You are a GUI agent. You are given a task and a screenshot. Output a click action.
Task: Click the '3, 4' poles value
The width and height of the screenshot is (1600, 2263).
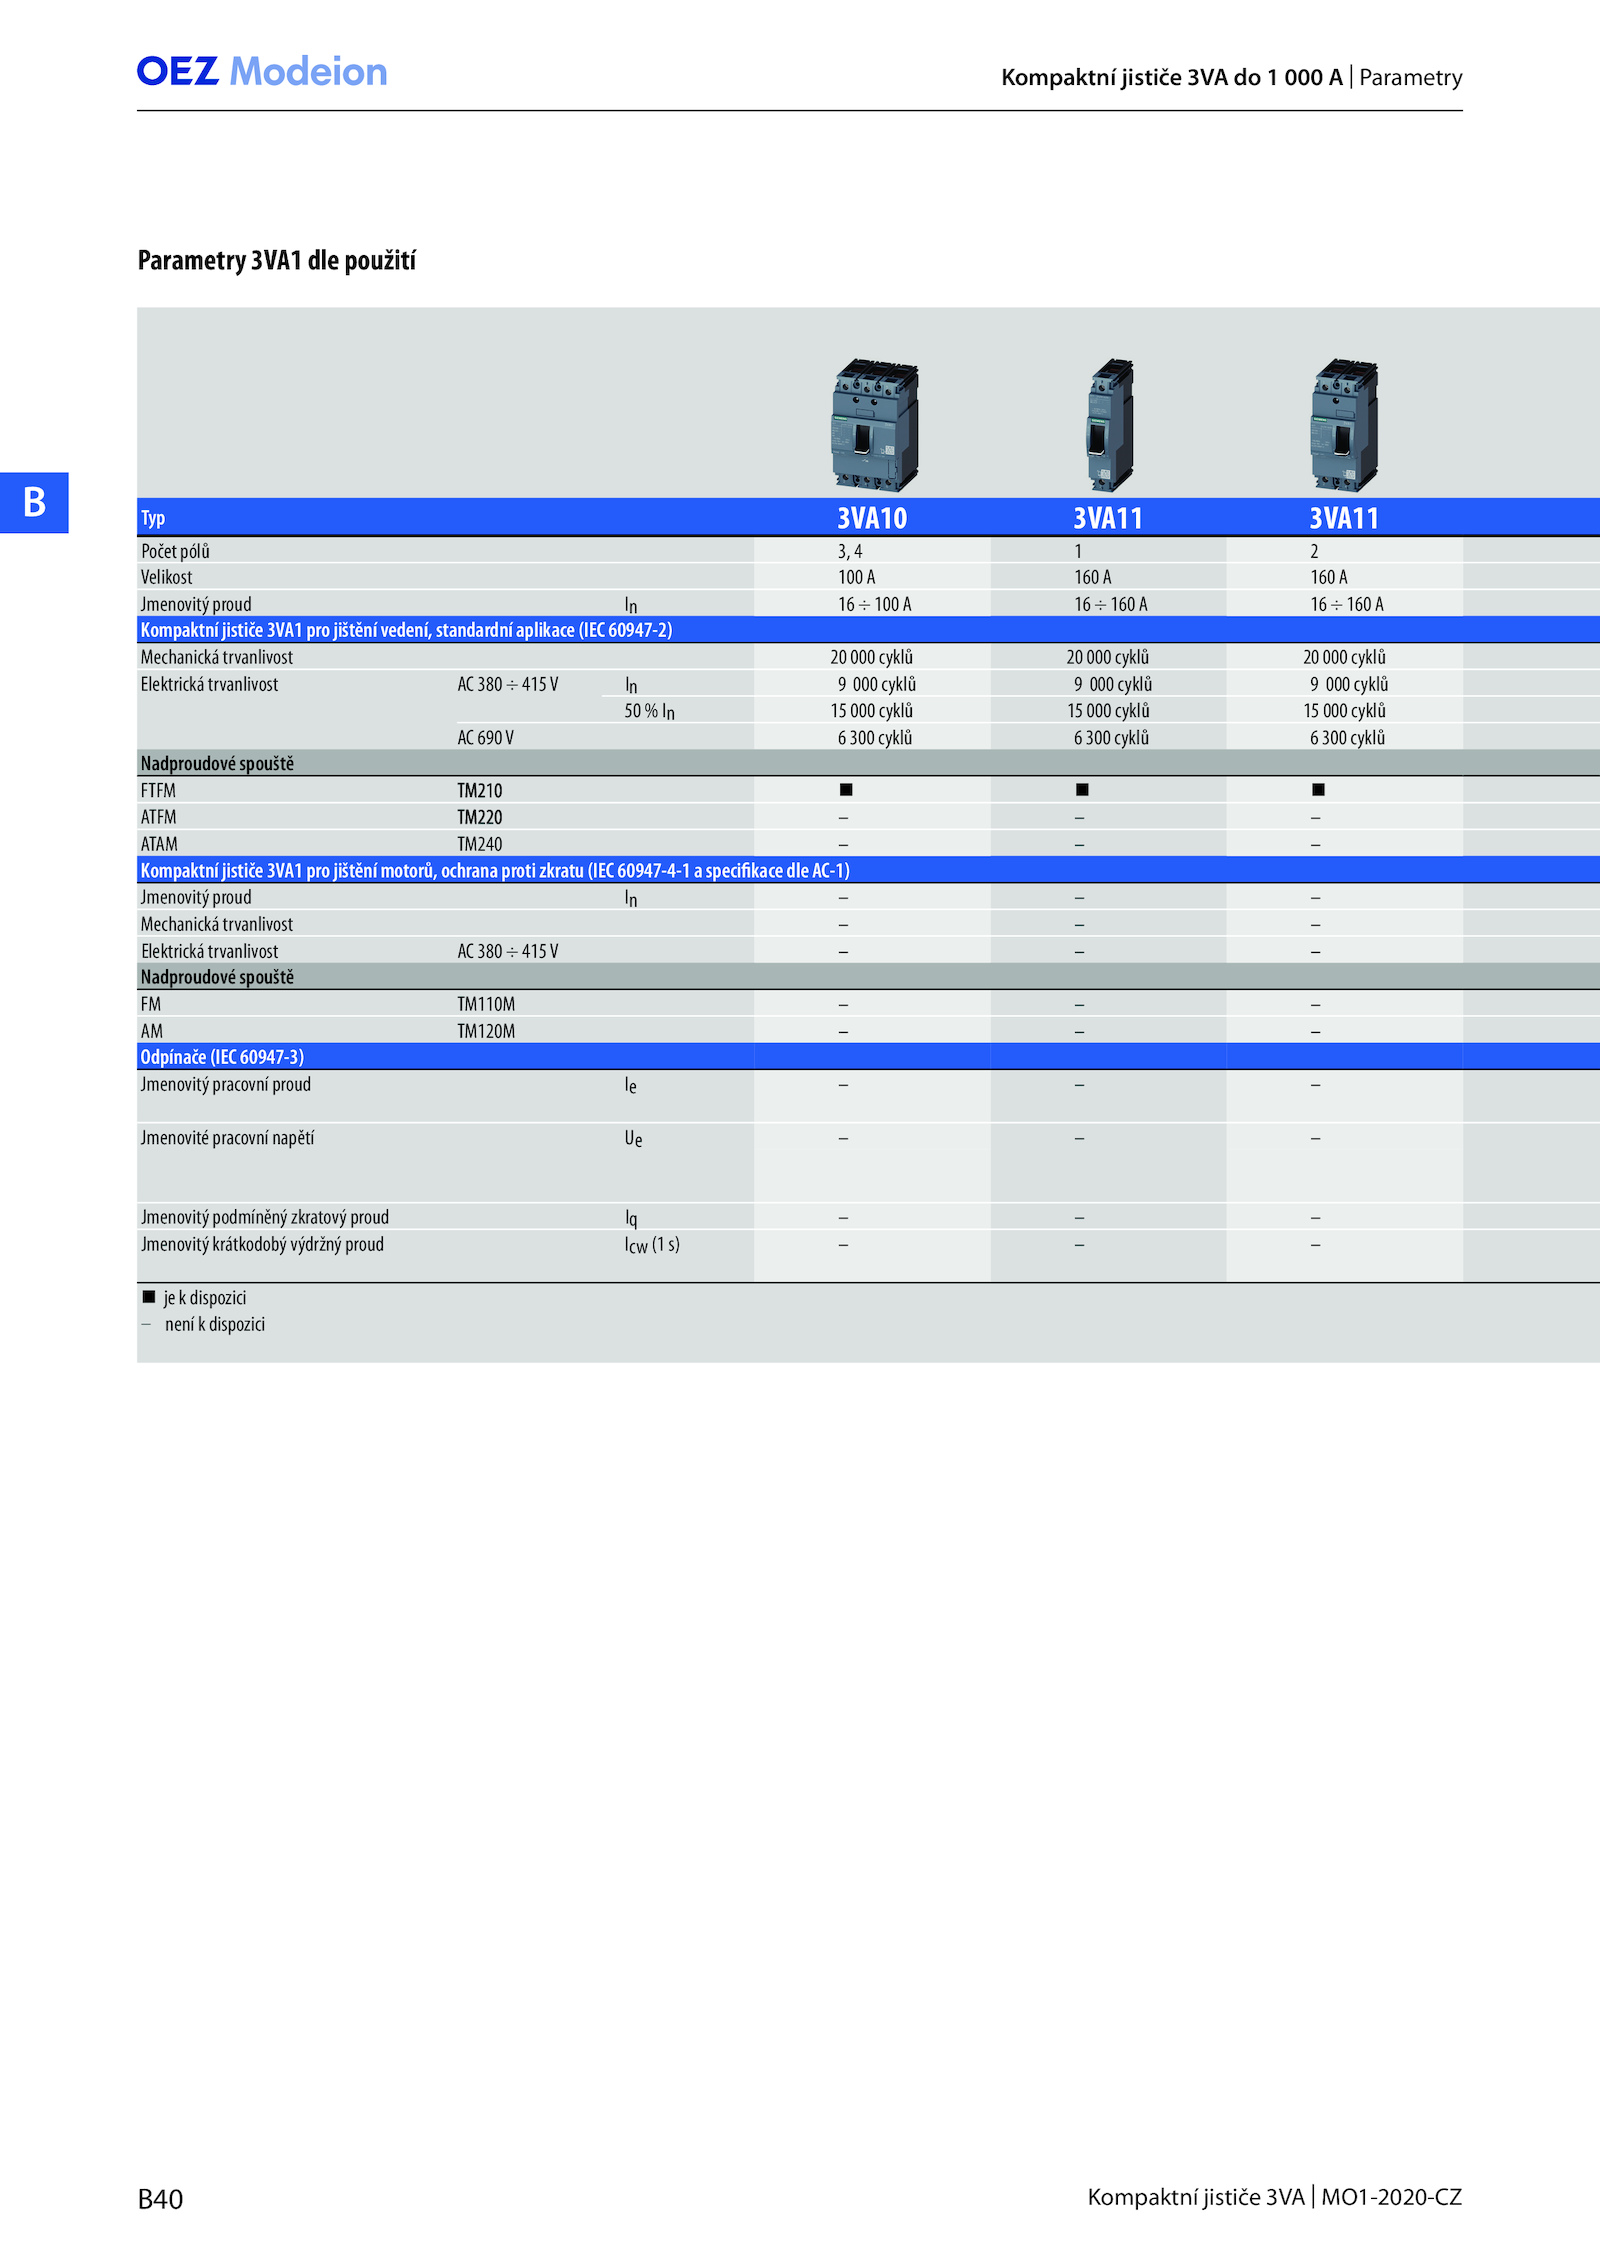click(850, 551)
